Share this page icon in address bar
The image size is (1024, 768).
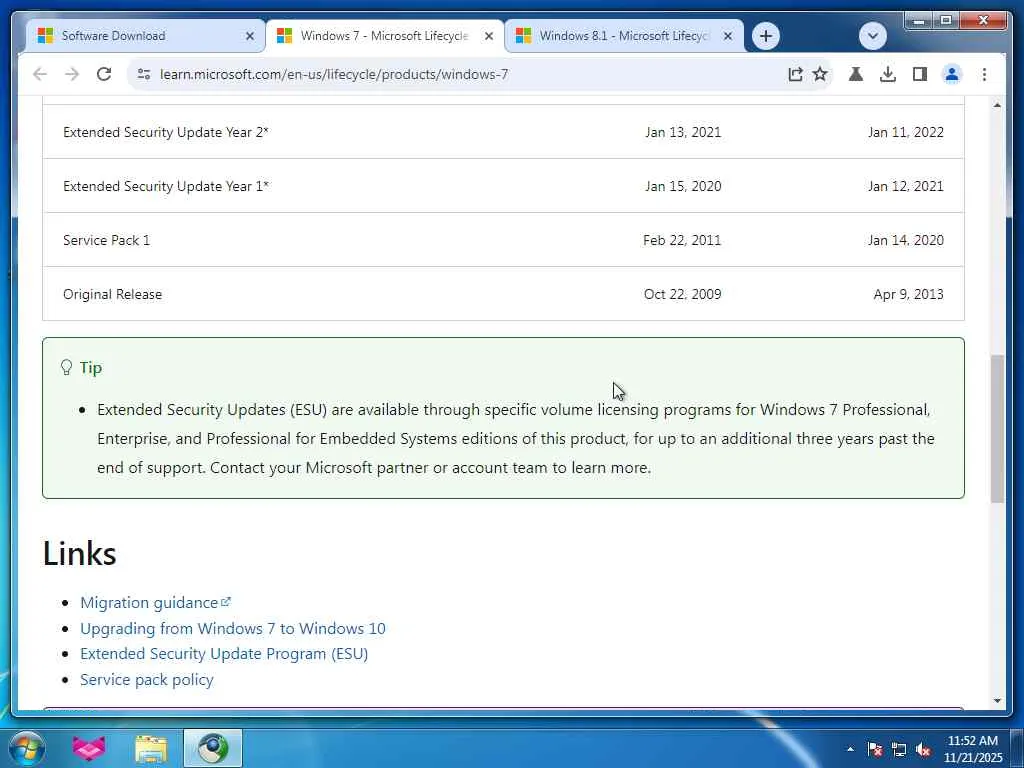(x=795, y=74)
